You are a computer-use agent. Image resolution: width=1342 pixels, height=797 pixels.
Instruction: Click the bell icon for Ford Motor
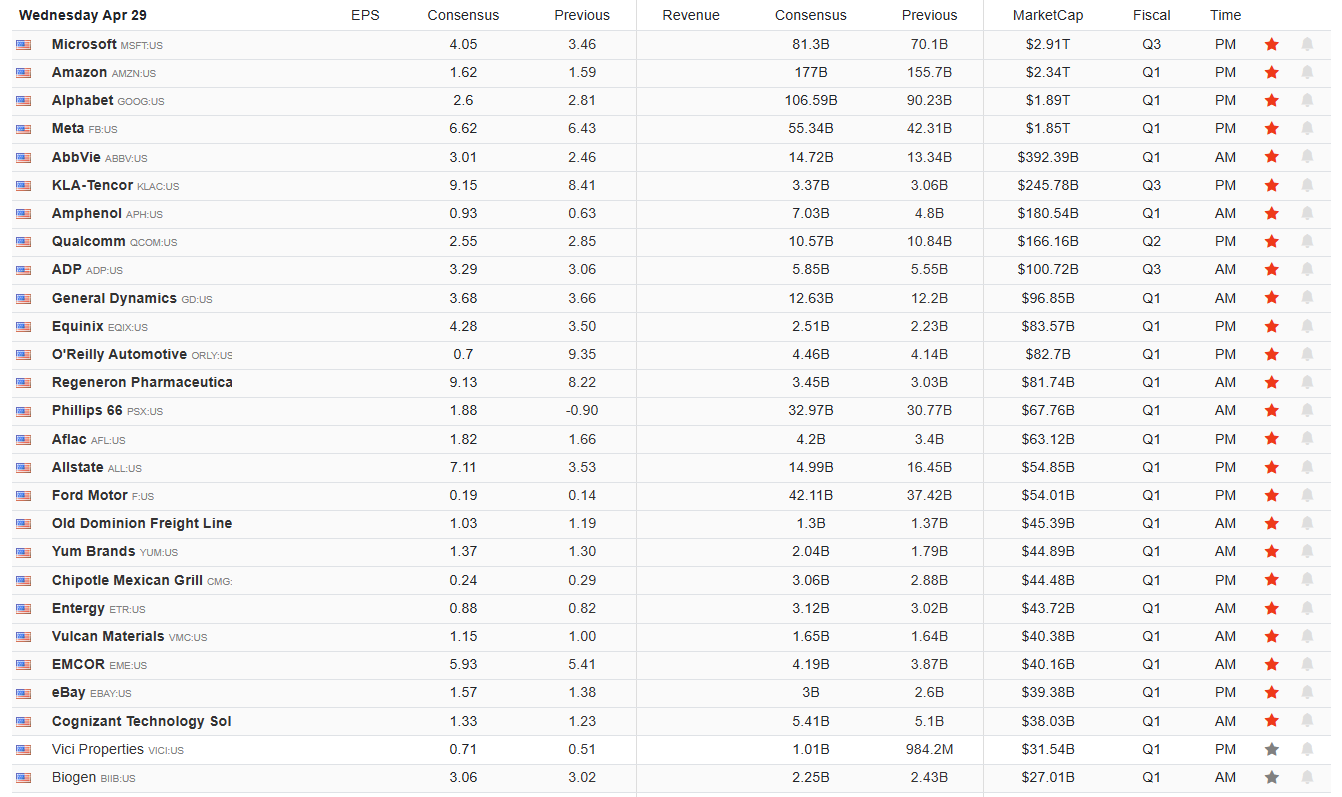pyautogui.click(x=1307, y=495)
